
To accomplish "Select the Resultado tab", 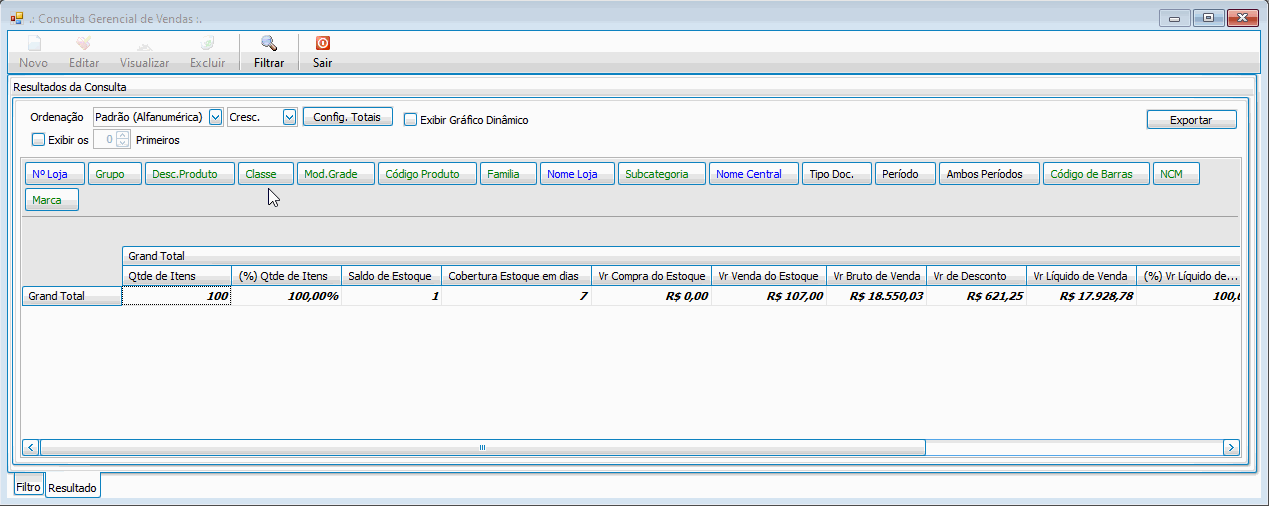I will (x=73, y=487).
